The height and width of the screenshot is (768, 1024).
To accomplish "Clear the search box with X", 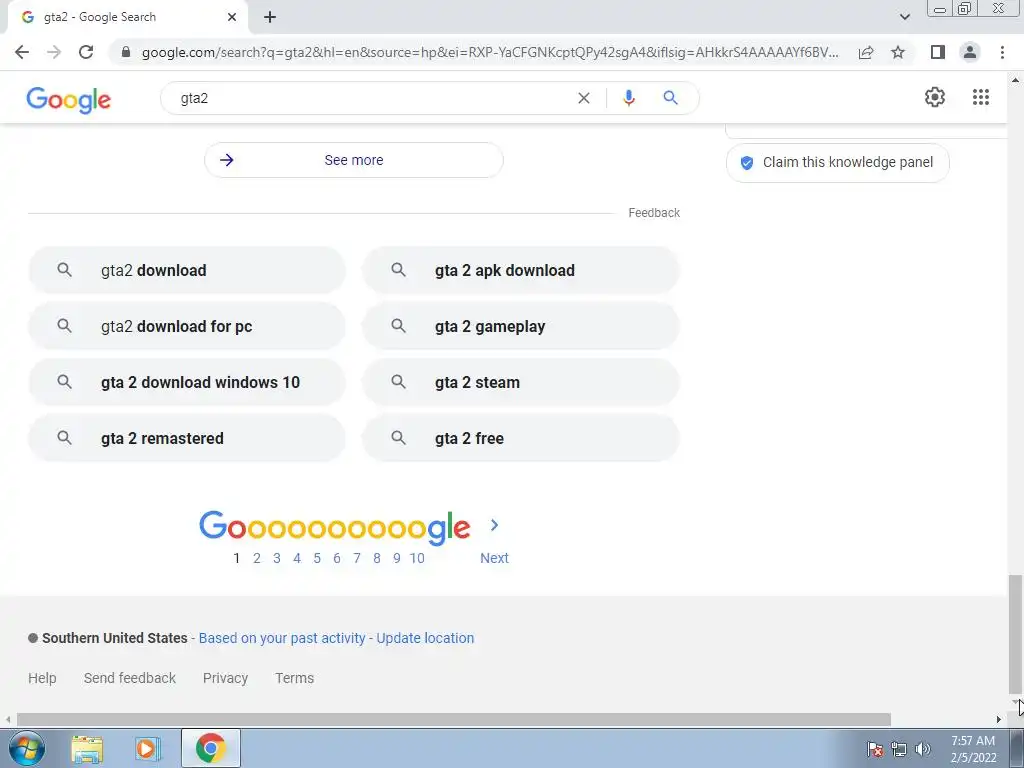I will point(584,98).
